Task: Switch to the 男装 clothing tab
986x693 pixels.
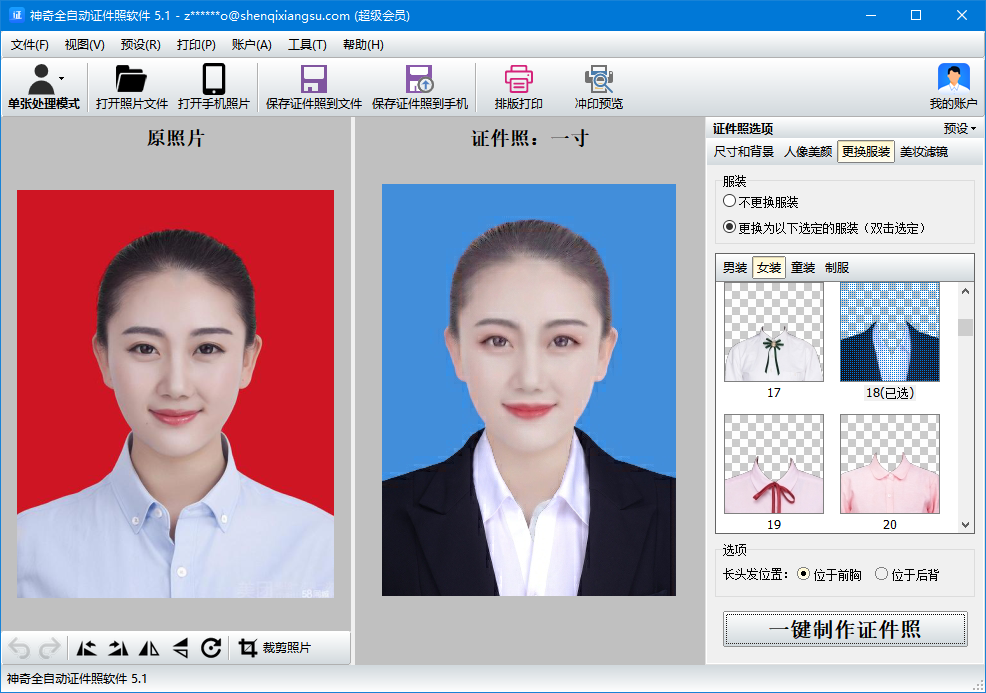Action: [735, 268]
